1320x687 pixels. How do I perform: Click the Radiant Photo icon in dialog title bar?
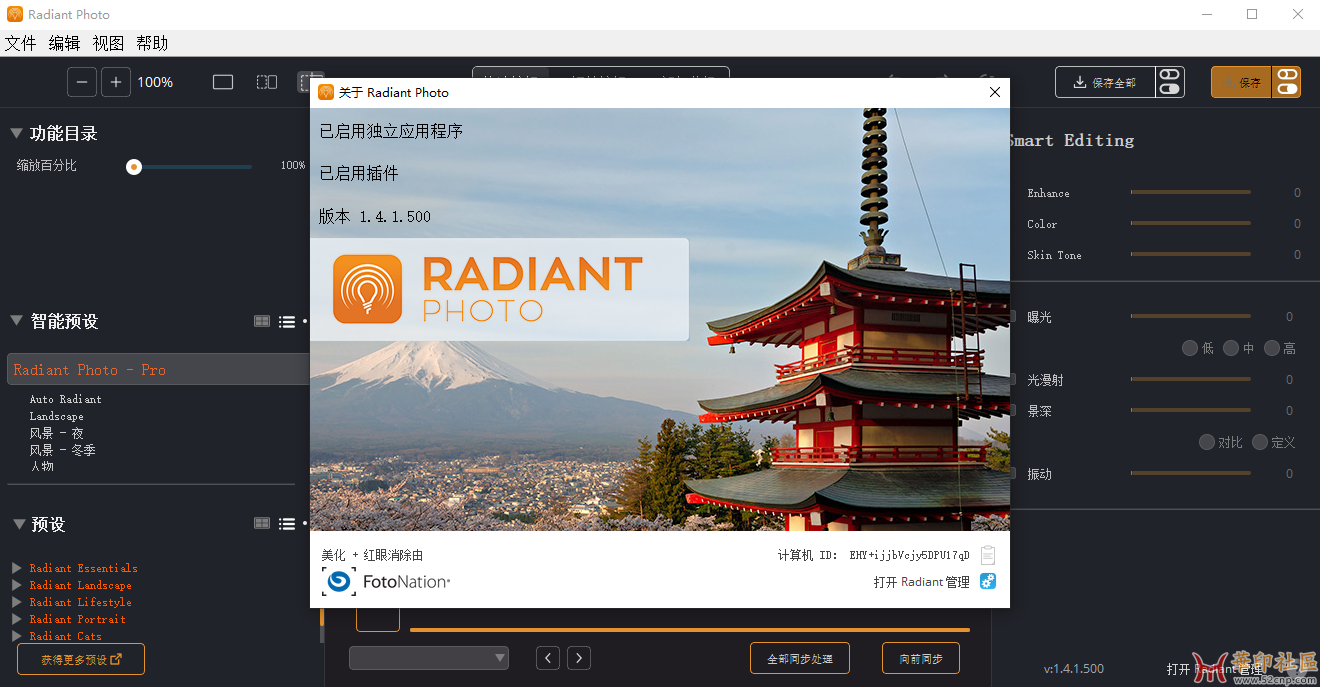click(326, 92)
